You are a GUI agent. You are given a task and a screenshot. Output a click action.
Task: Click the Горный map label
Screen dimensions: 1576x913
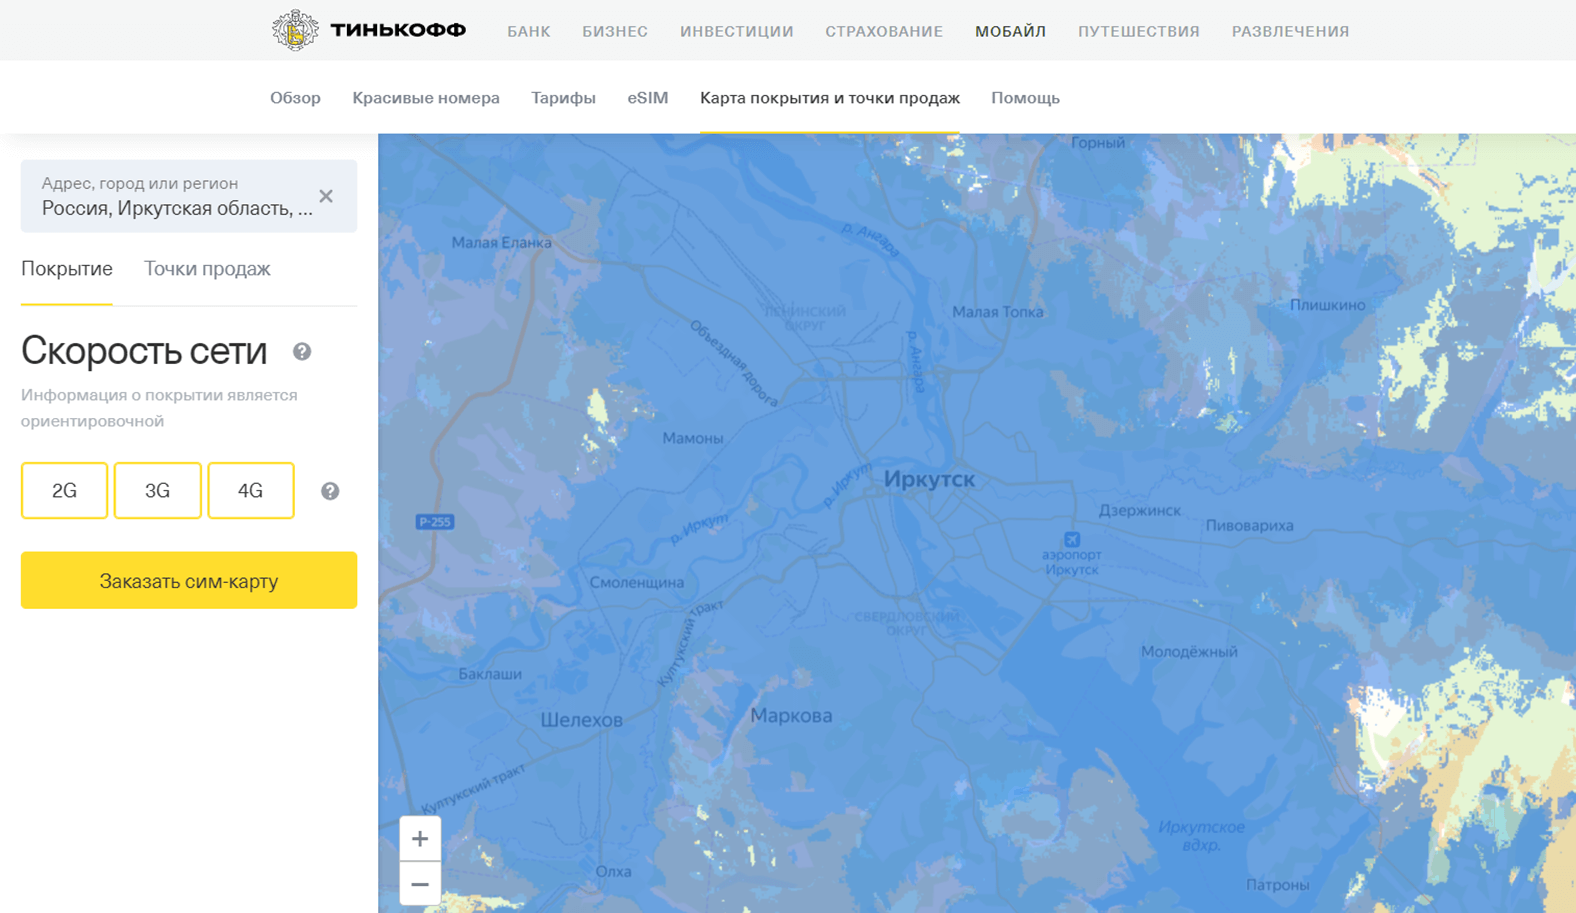(x=1098, y=143)
